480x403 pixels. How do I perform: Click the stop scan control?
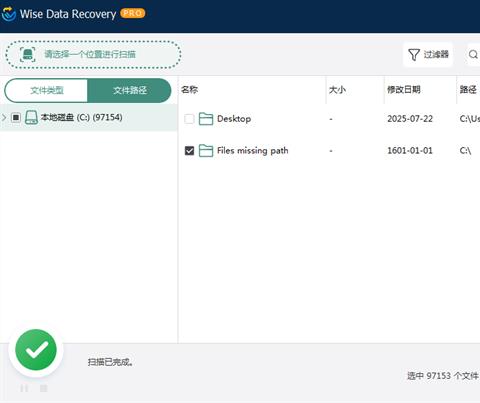point(44,388)
